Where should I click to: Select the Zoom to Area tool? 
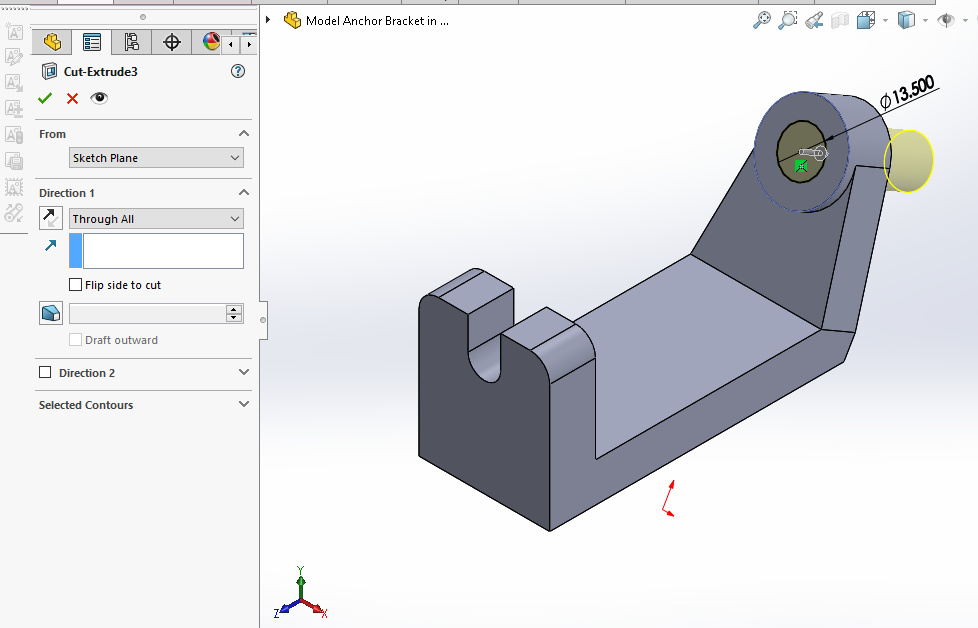point(788,20)
